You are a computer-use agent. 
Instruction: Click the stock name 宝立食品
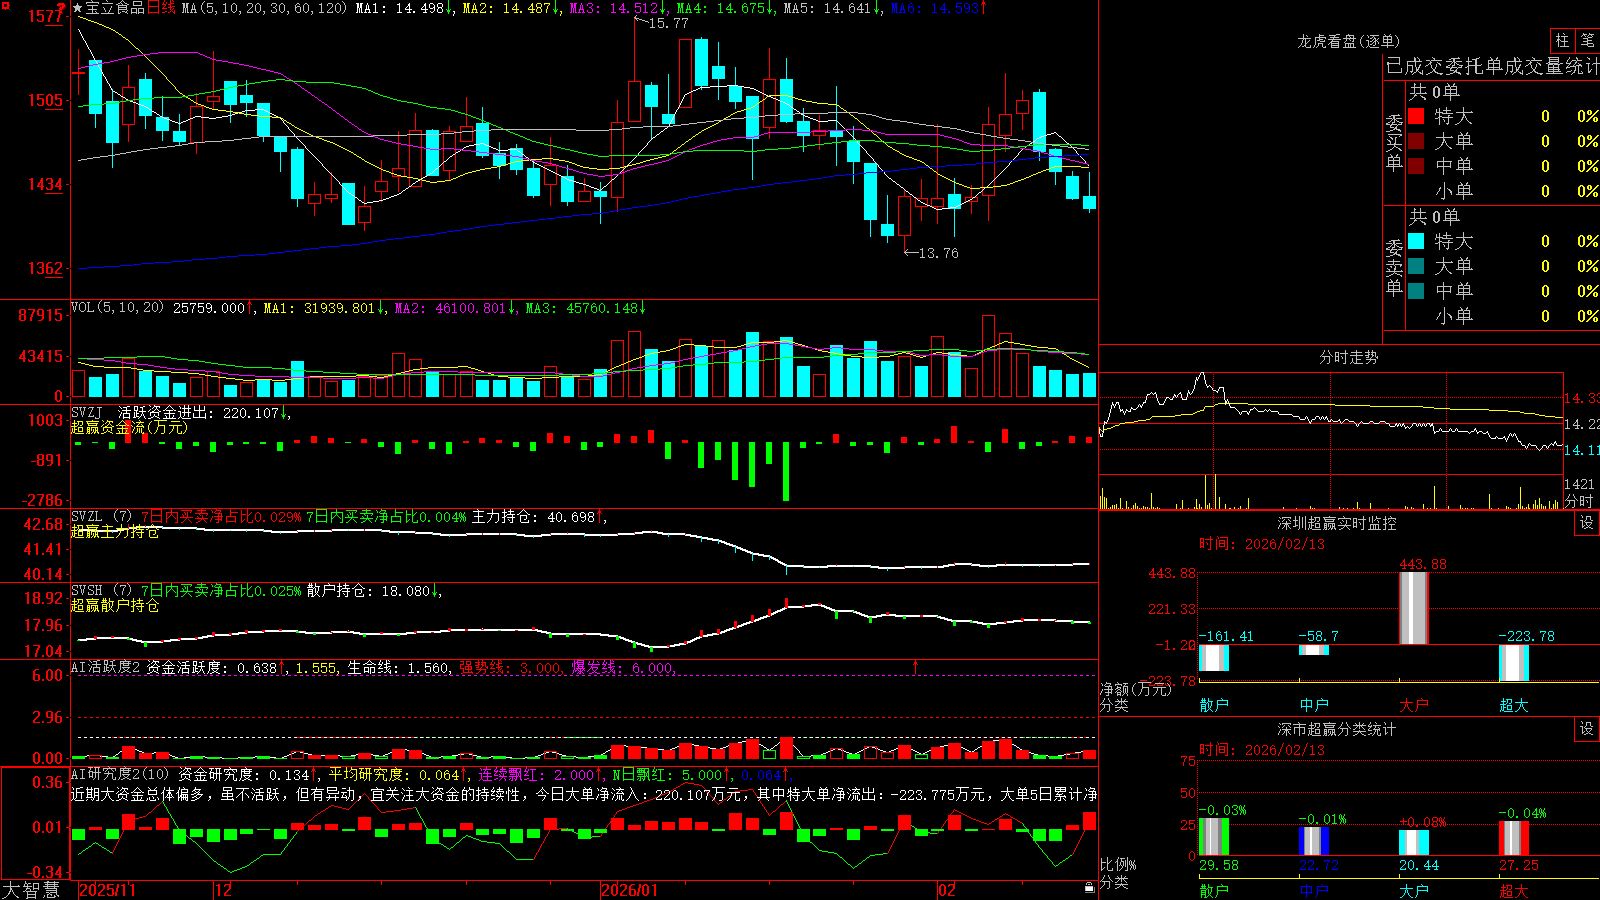coord(115,8)
